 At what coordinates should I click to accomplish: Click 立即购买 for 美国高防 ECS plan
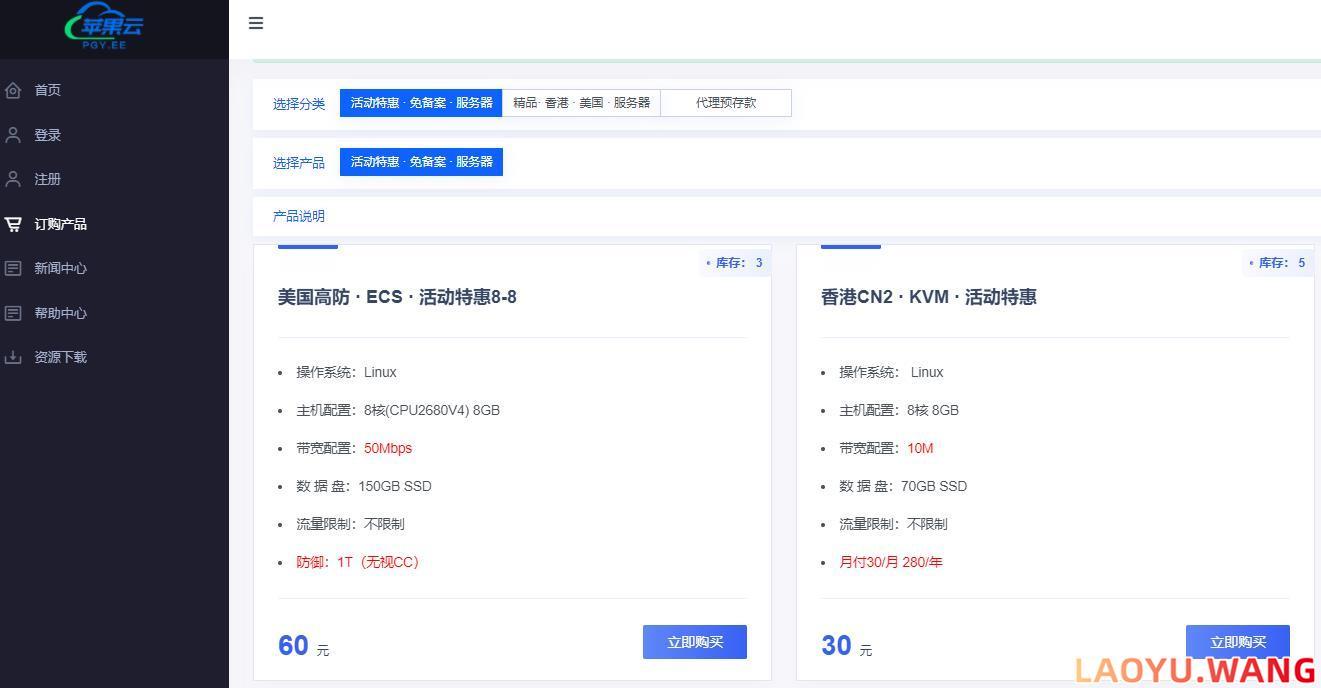tap(695, 642)
